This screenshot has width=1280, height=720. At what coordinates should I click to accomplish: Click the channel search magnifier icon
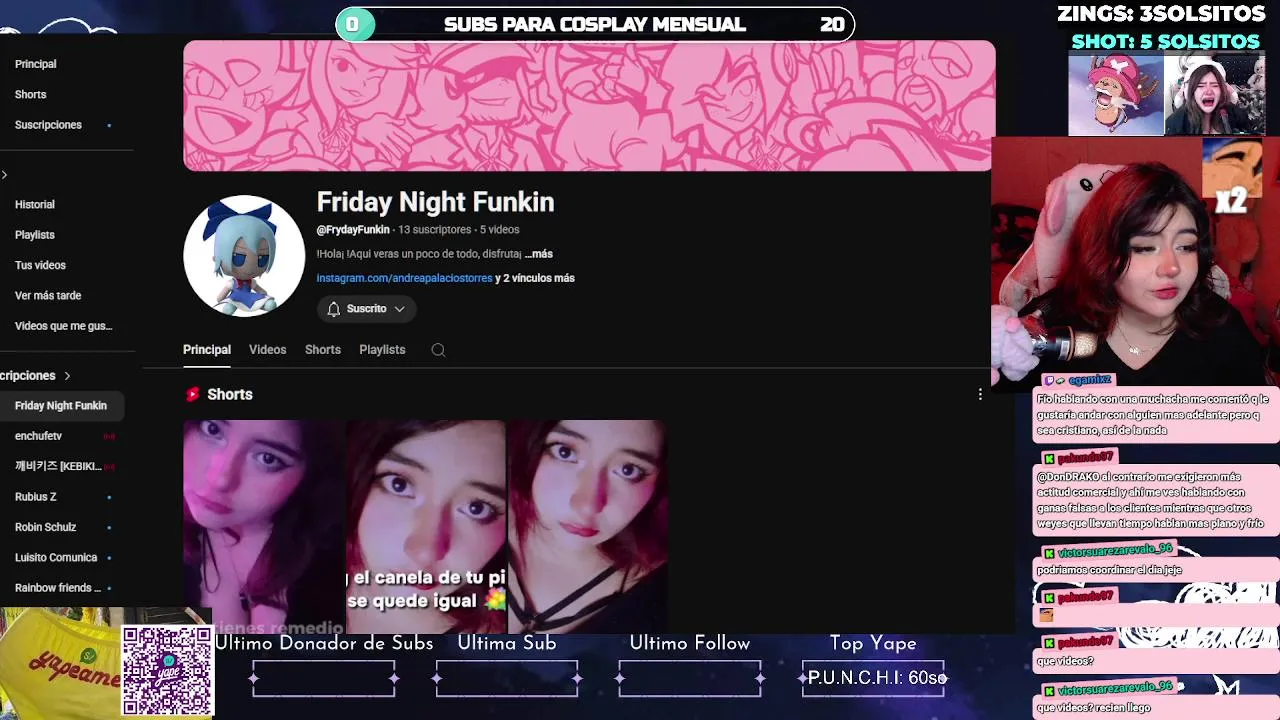(x=438, y=350)
